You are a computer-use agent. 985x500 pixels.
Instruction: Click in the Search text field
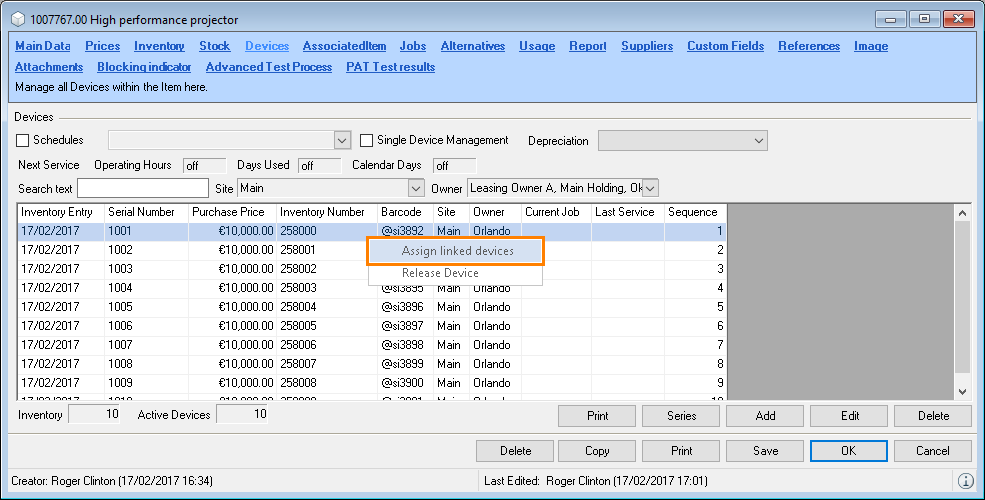tap(143, 188)
